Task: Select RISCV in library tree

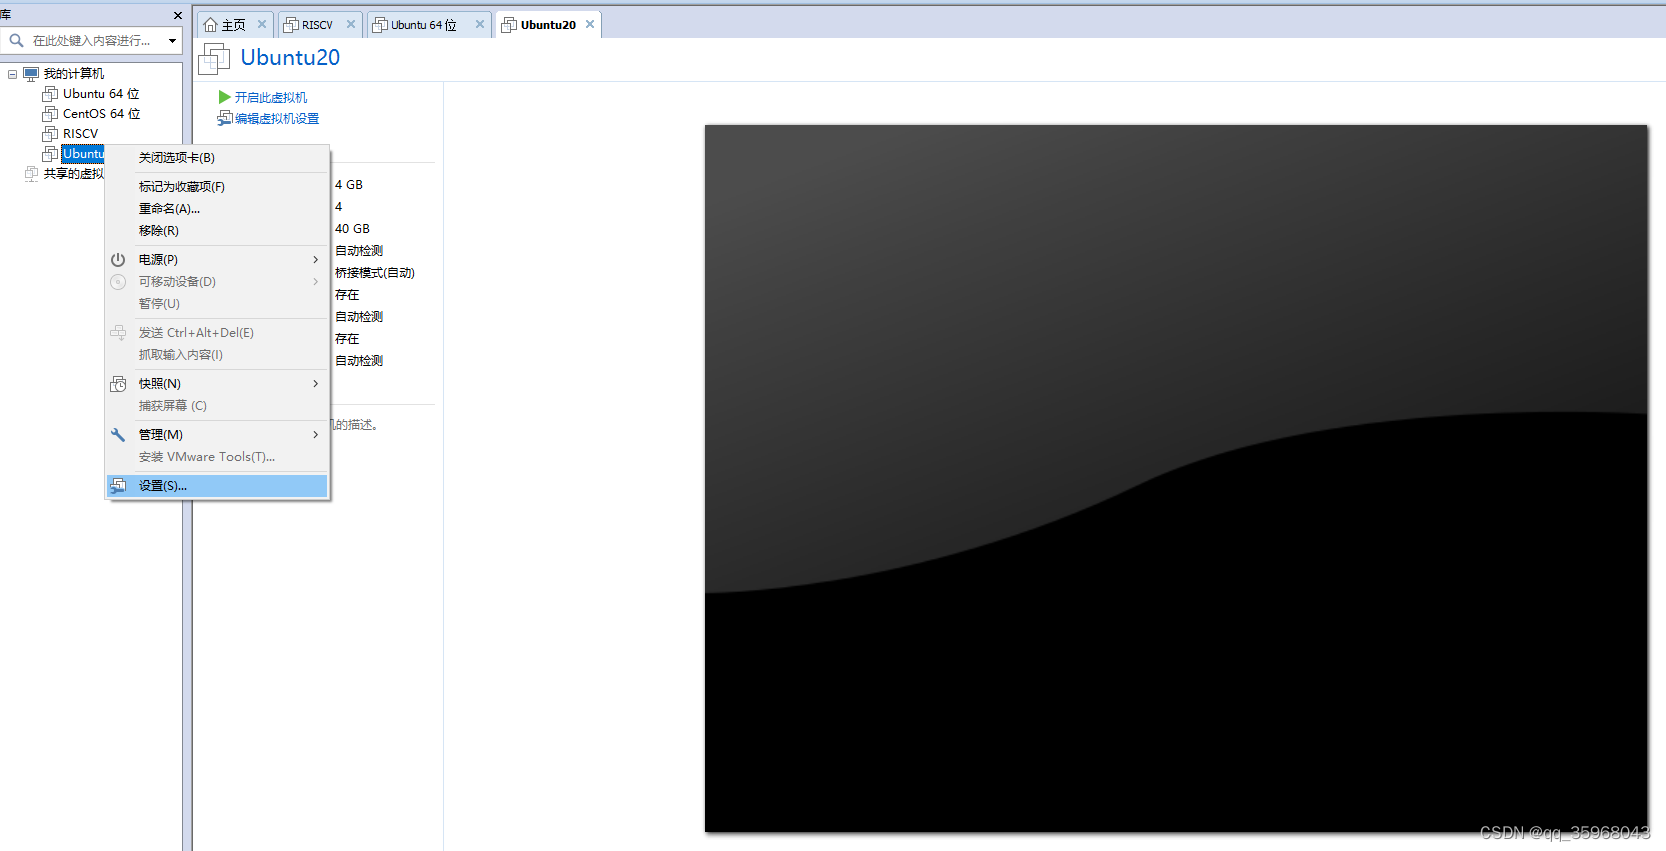Action: (x=80, y=134)
